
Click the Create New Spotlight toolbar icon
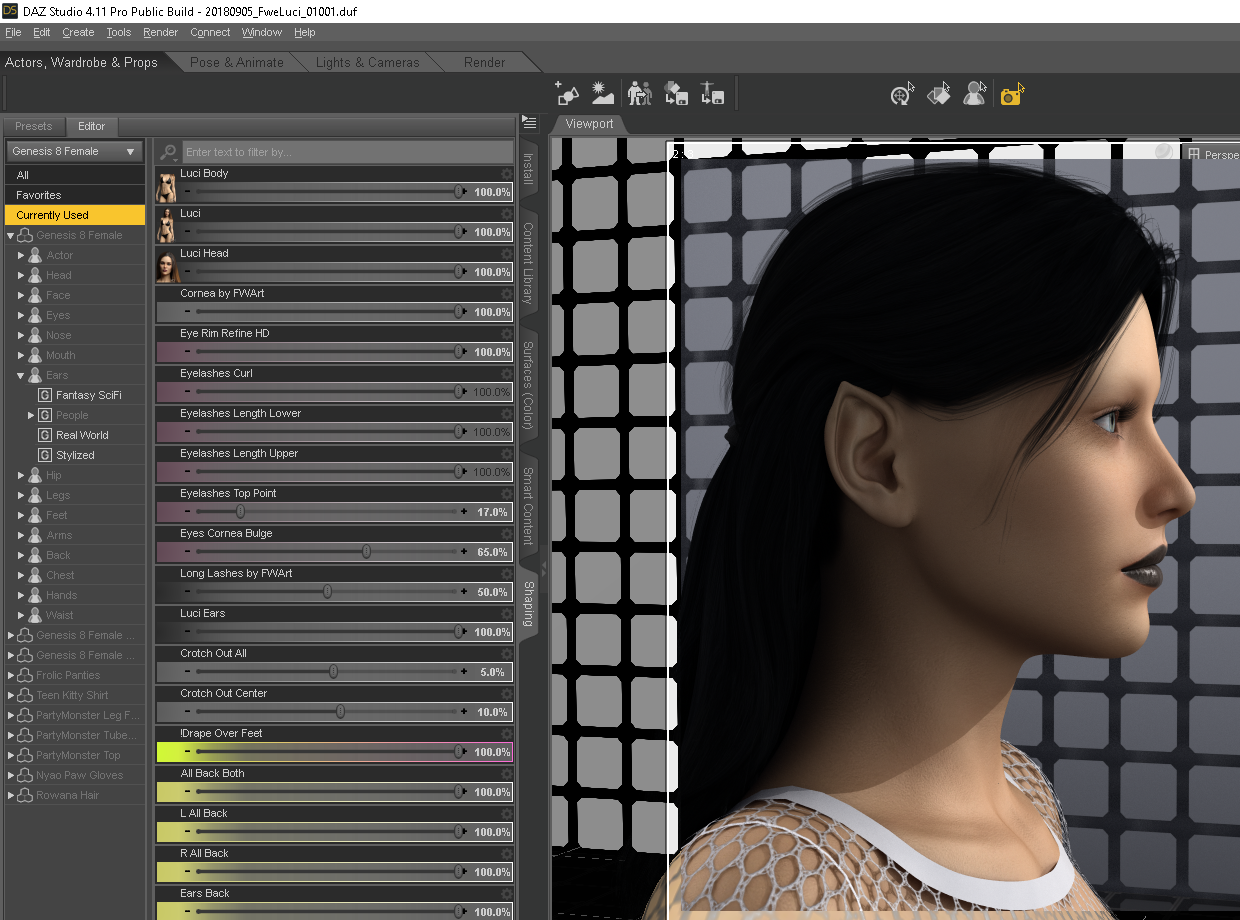(x=602, y=94)
